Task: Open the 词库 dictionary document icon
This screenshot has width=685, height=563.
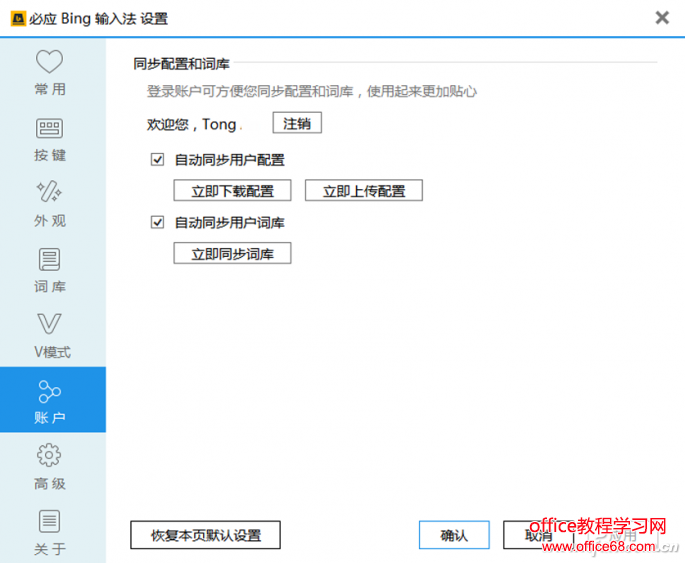Action: click(x=49, y=259)
